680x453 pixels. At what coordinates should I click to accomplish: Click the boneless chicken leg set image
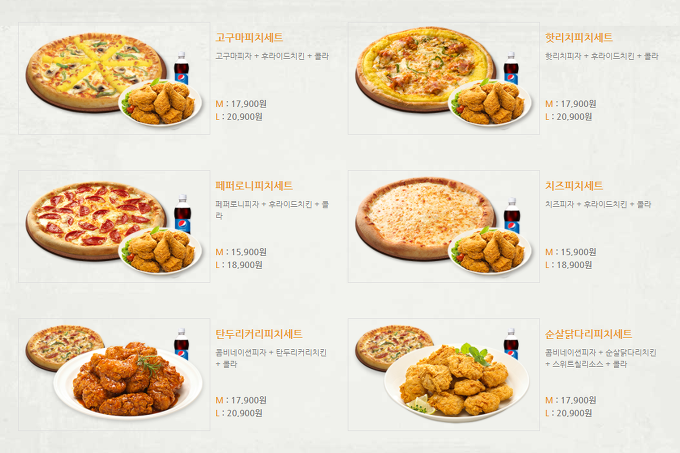(x=444, y=375)
